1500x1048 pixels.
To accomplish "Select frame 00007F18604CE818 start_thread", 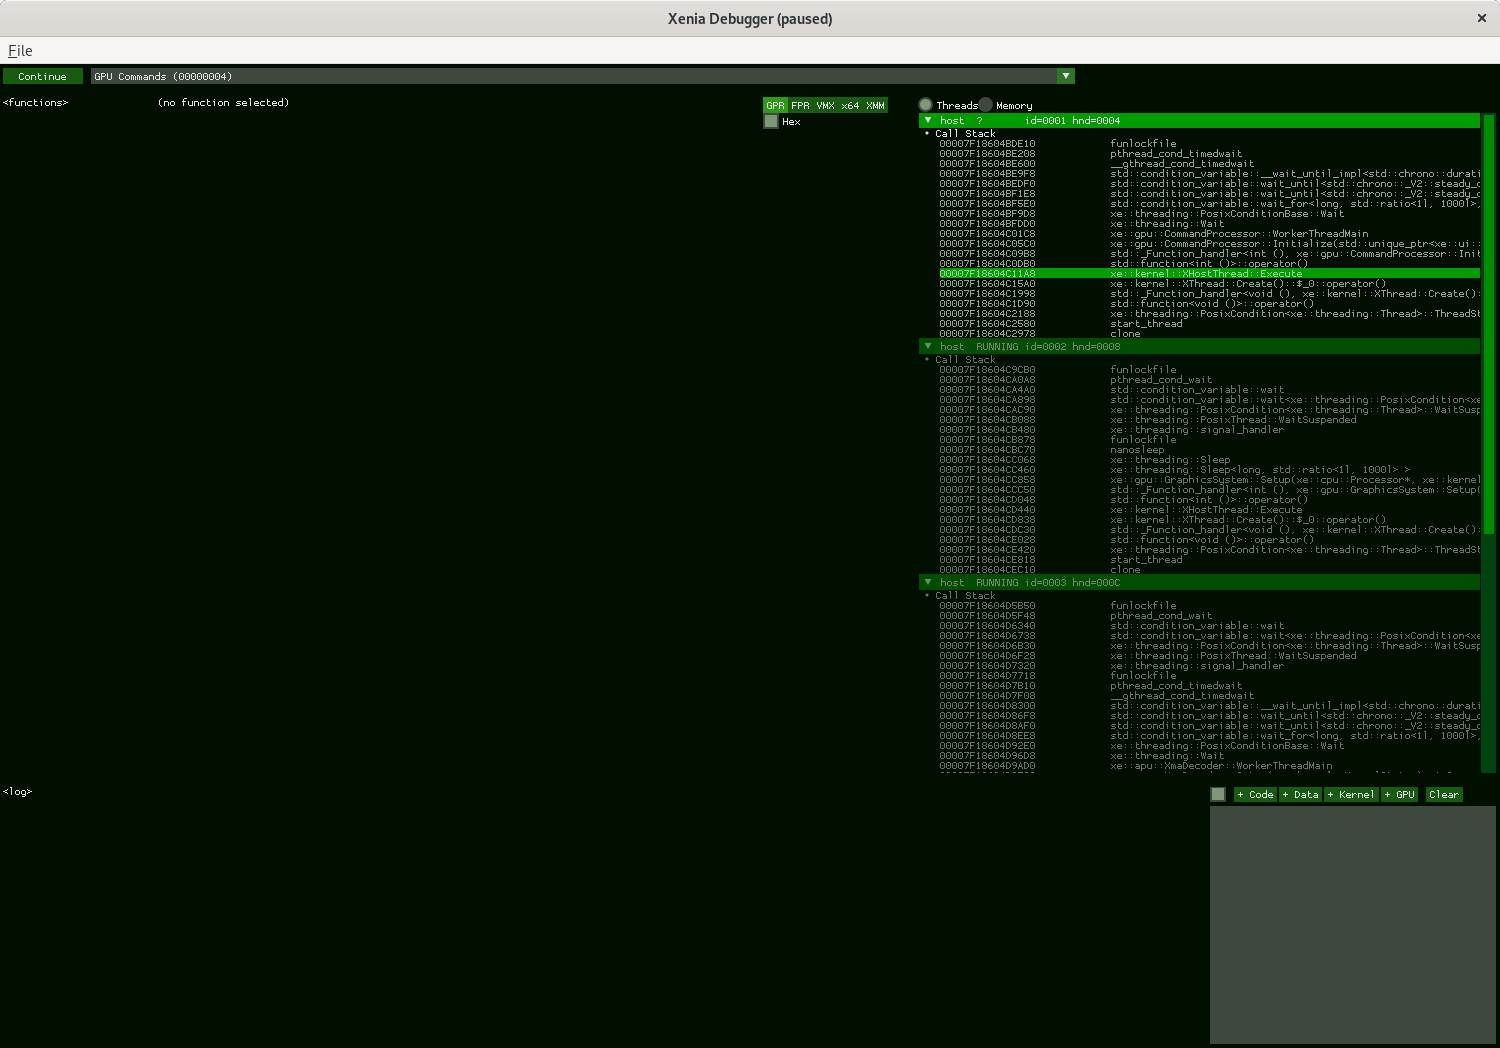I will 1209,559.
